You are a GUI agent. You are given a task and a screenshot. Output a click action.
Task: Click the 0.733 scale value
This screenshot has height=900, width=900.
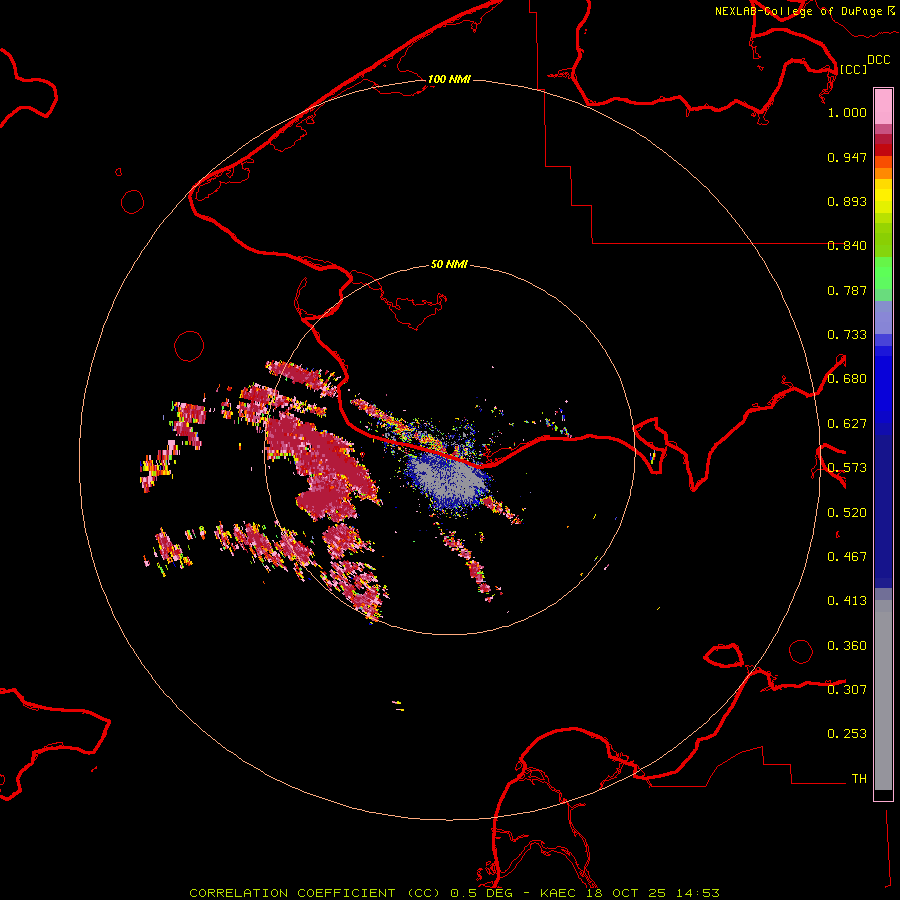847,335
